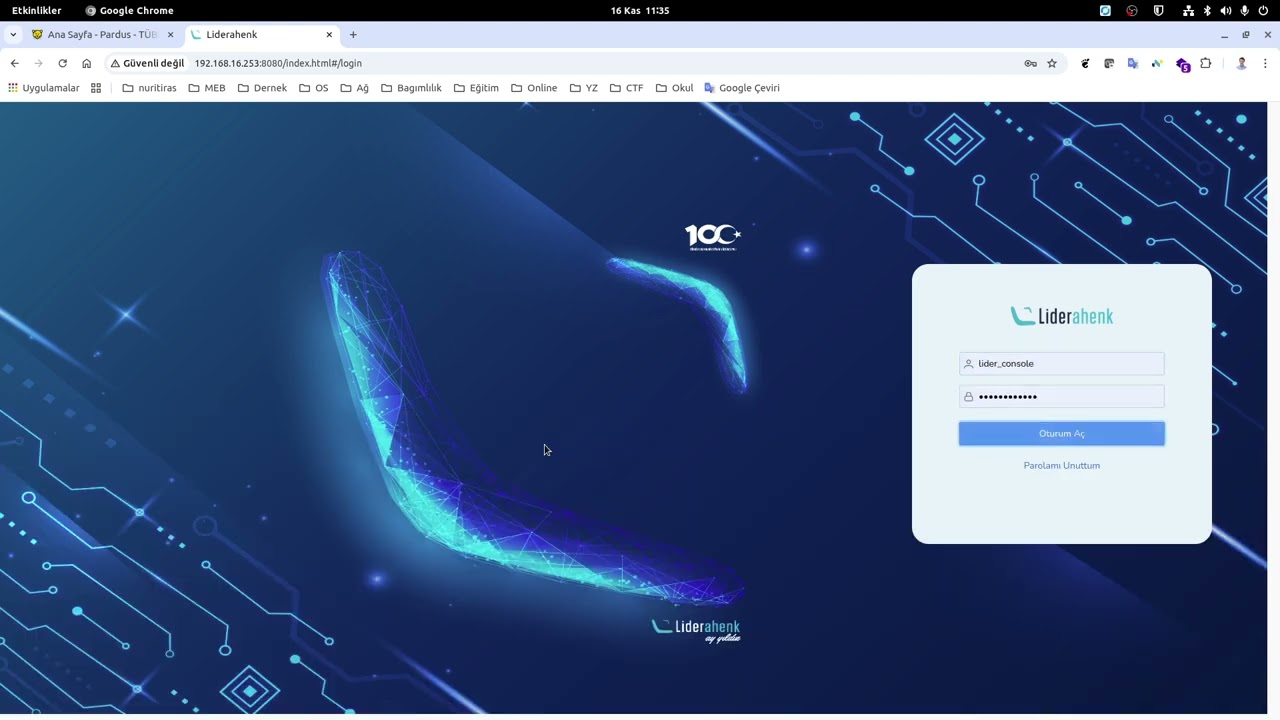Minimize the Chrome window
Image resolution: width=1280 pixels, height=720 pixels.
[1224, 35]
